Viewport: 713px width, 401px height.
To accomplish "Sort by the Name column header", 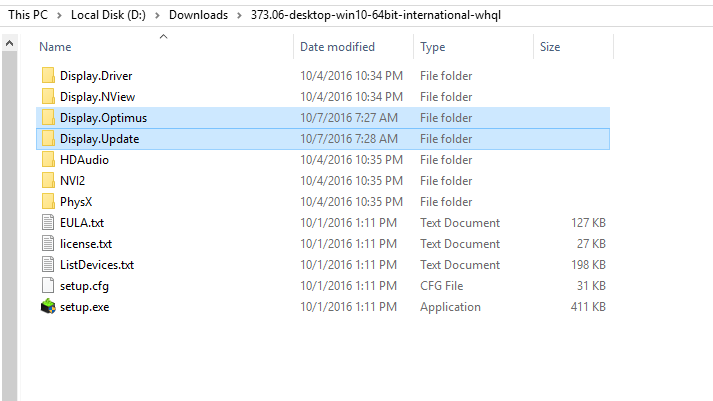I will click(x=55, y=47).
